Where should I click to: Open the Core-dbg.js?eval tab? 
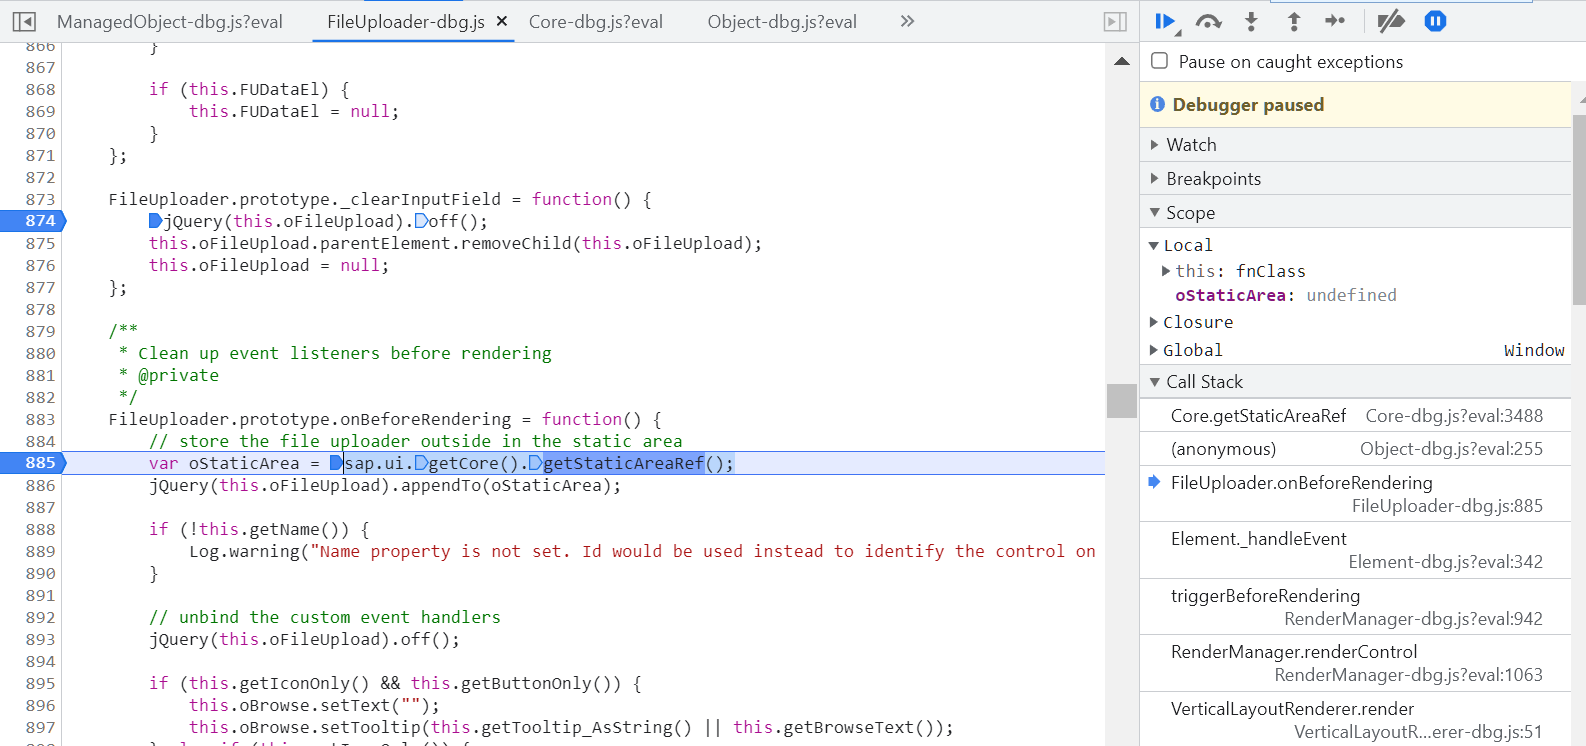[x=595, y=21]
